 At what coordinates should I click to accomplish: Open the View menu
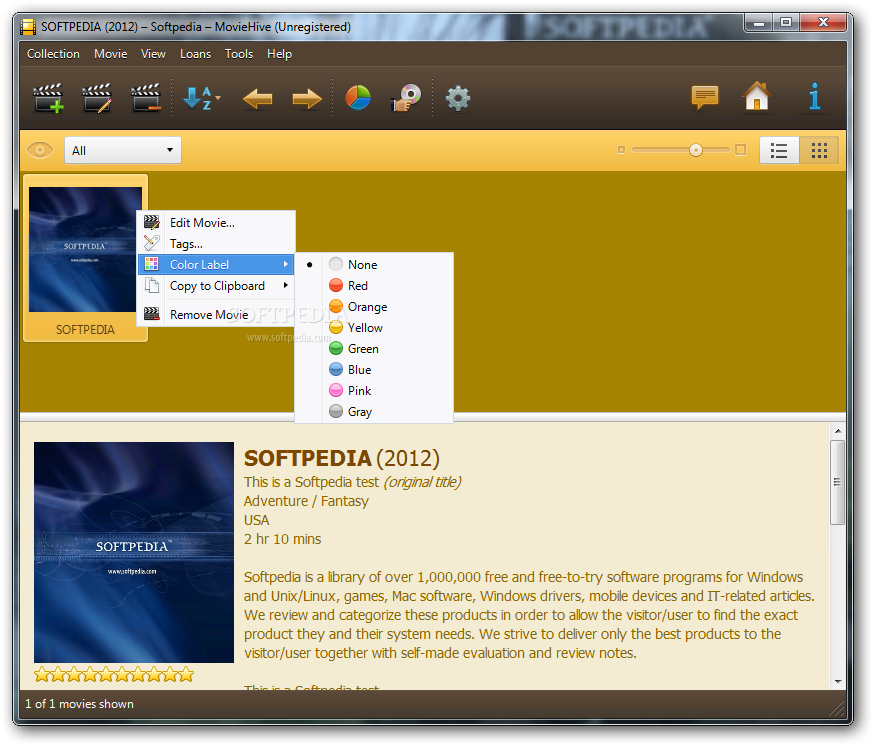pos(153,54)
